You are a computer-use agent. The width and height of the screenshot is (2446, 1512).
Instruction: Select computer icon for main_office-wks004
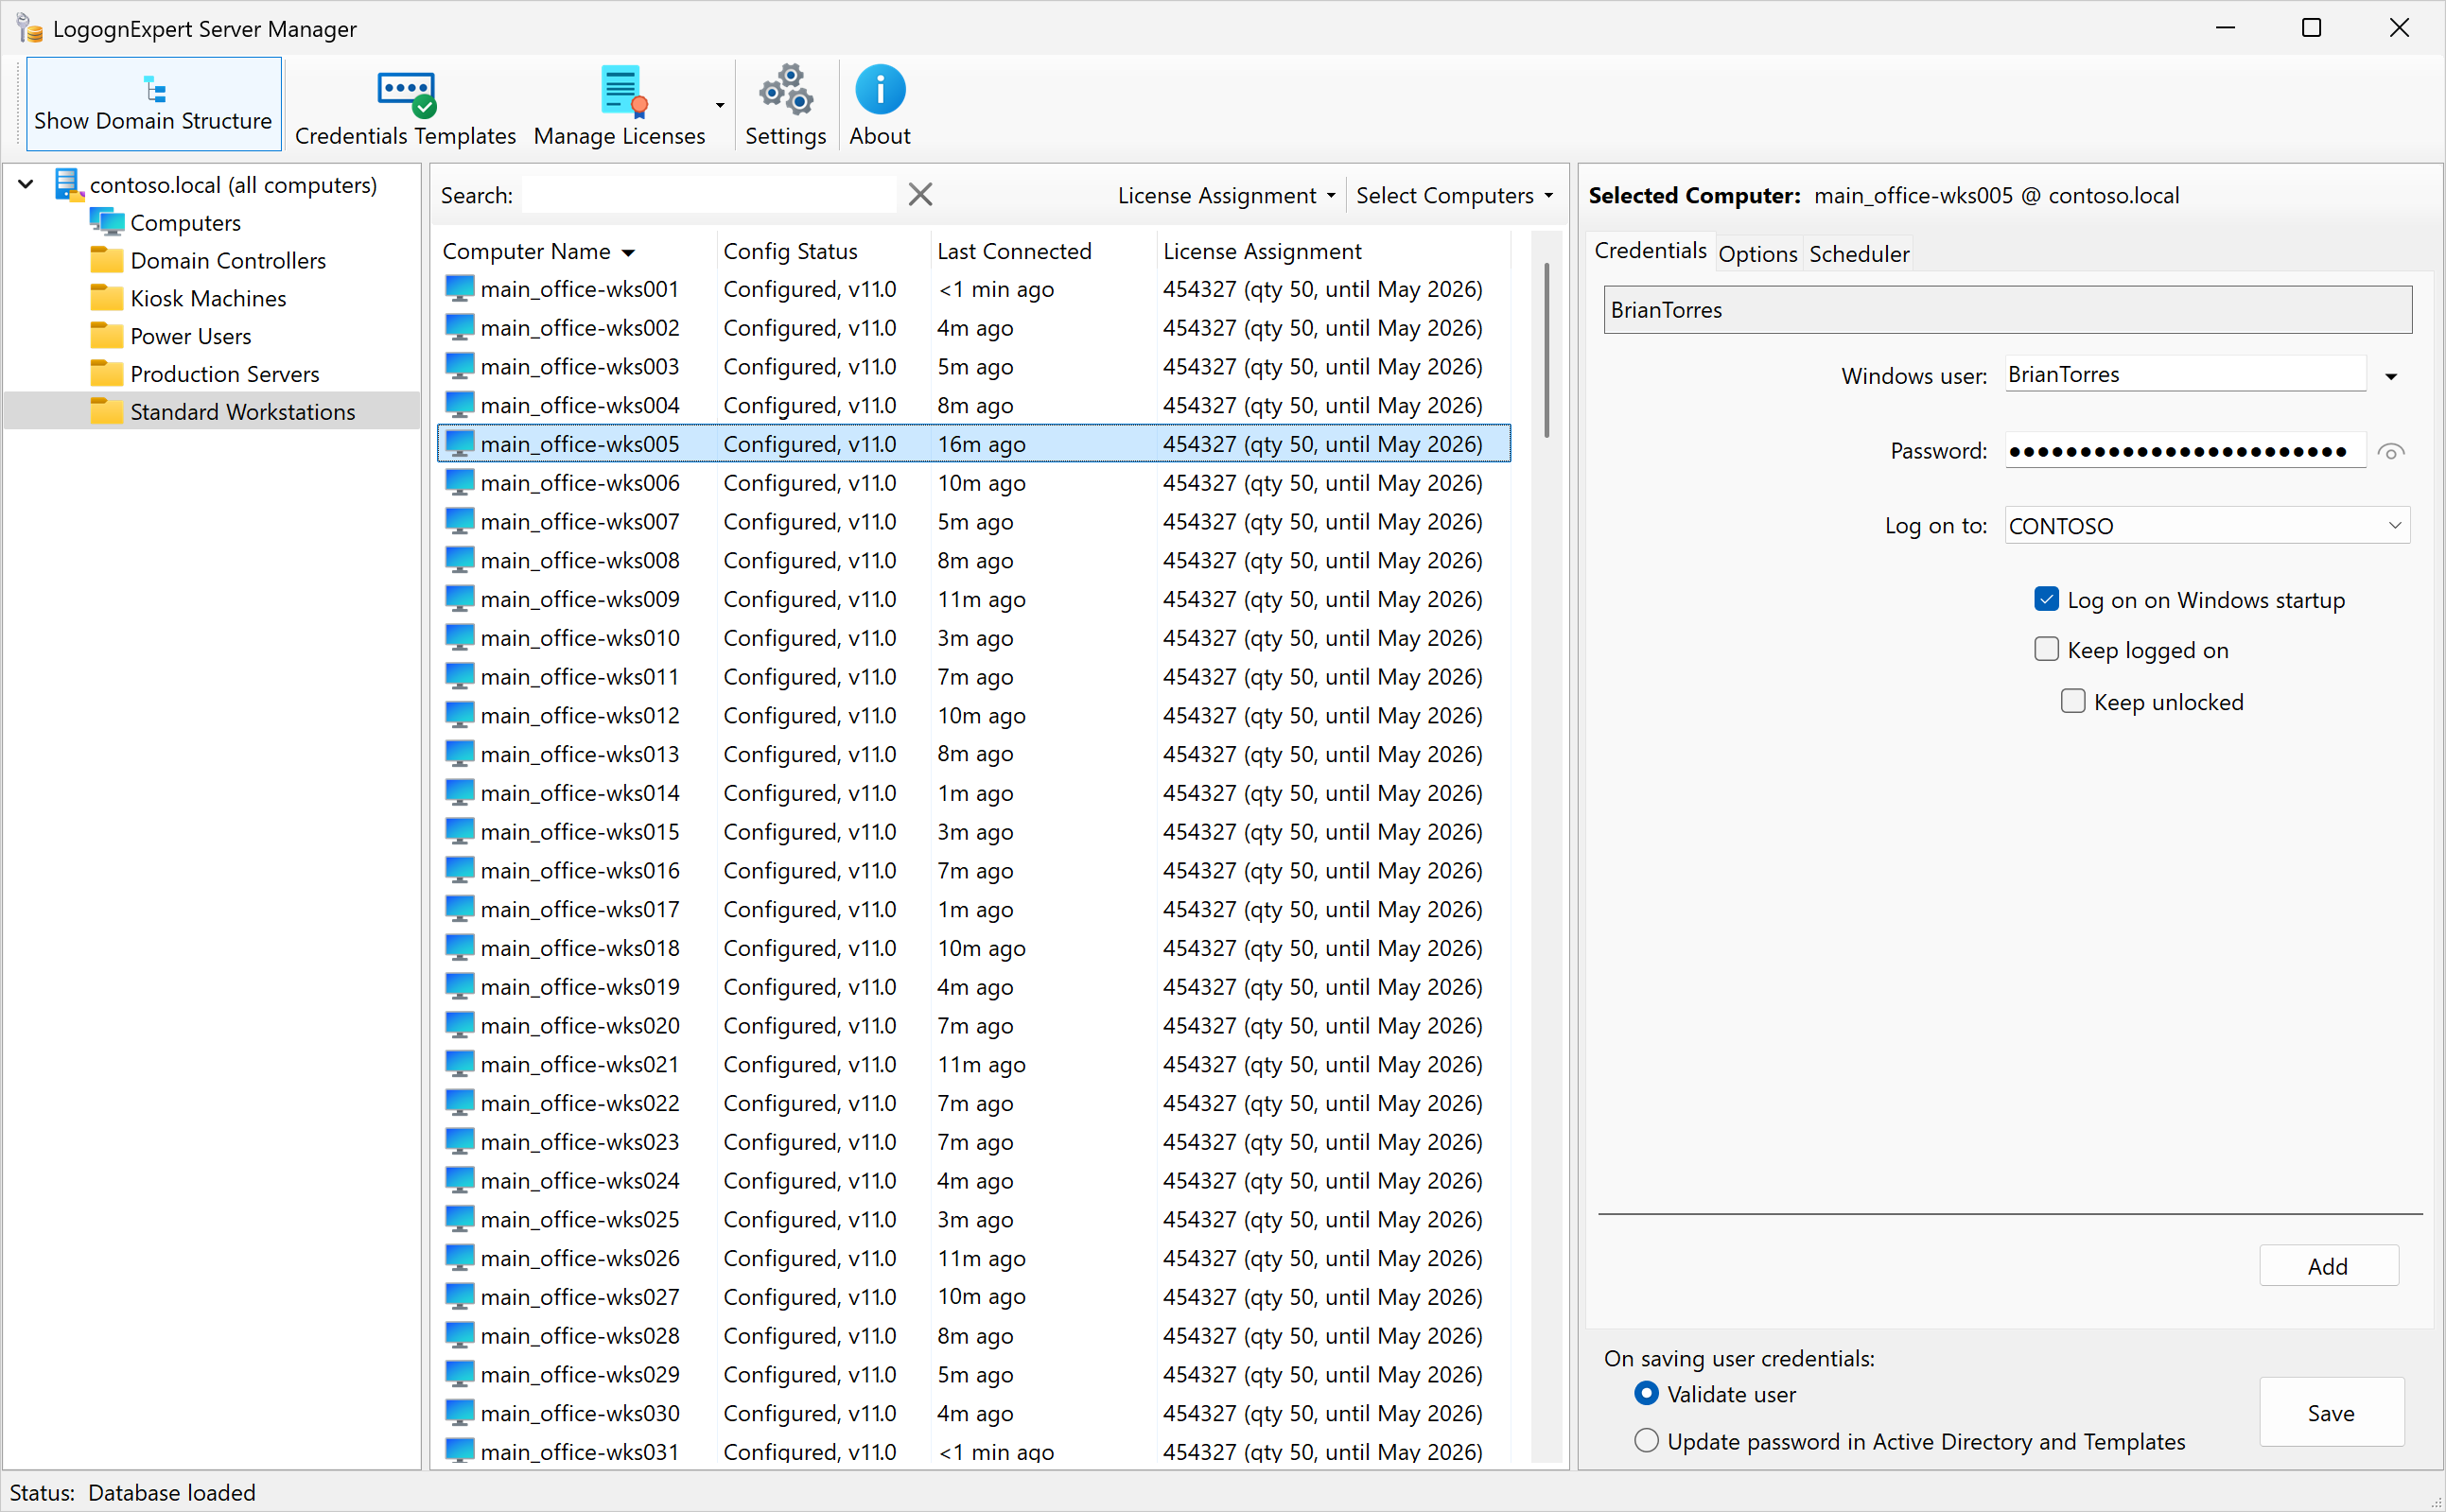(460, 405)
